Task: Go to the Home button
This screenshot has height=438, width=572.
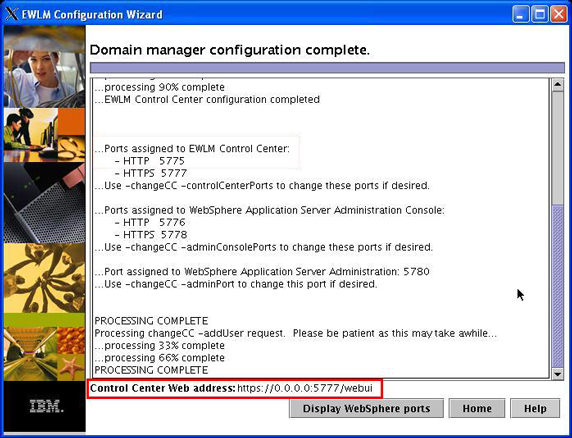Action: click(x=477, y=408)
